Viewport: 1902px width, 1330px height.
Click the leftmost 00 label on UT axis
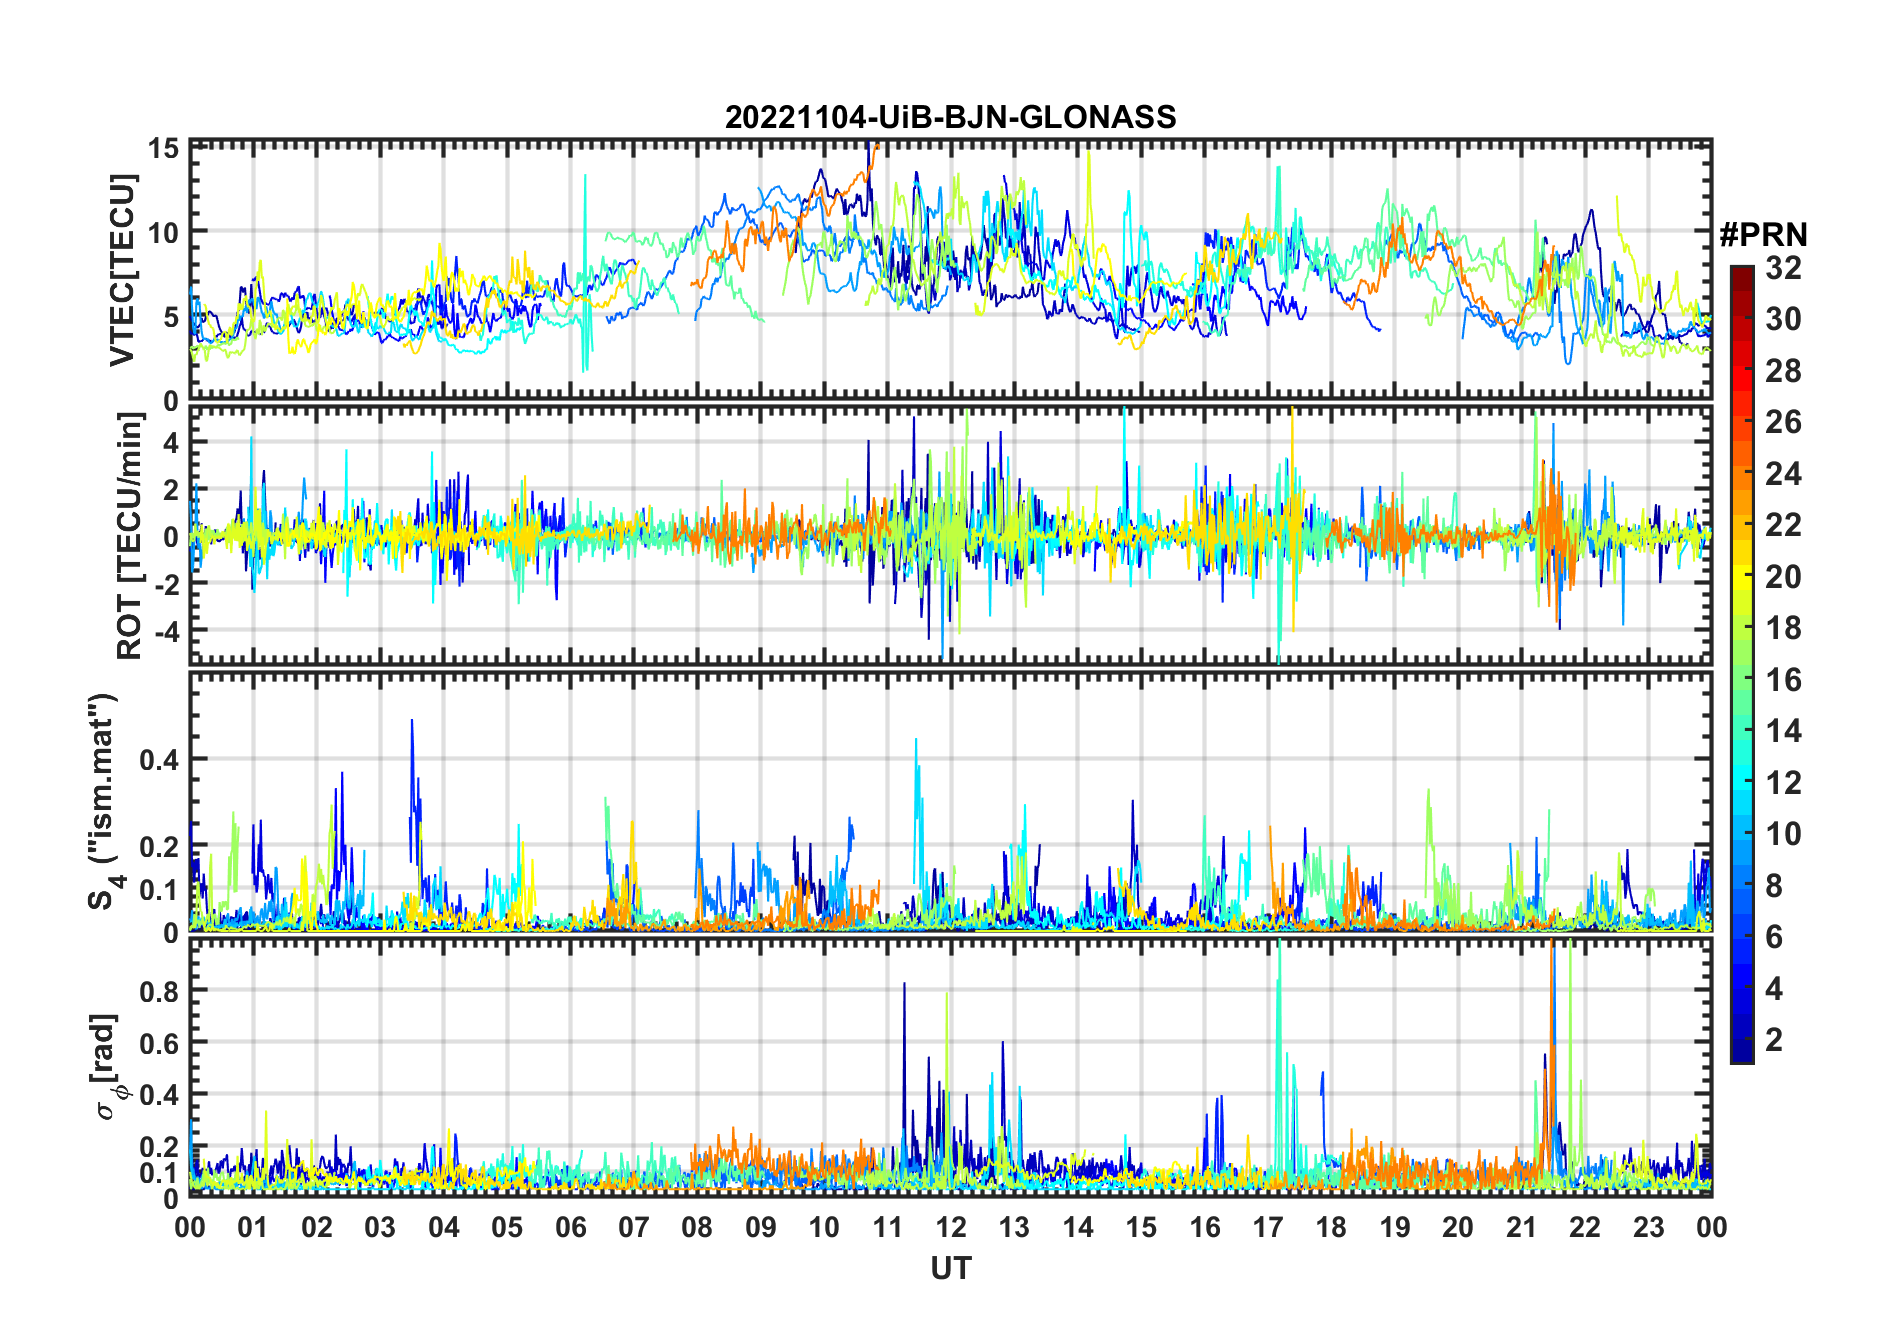190,1227
